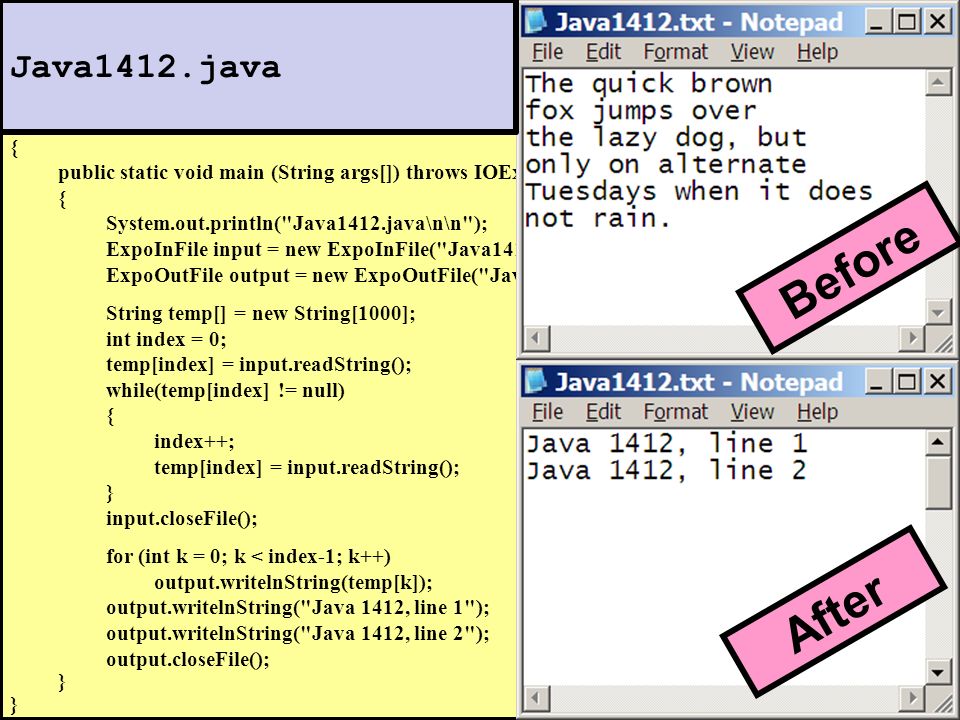Screen dimensions: 960x720
Task: Click scroll right arrow in Before Notepad window
Action: pos(912,338)
